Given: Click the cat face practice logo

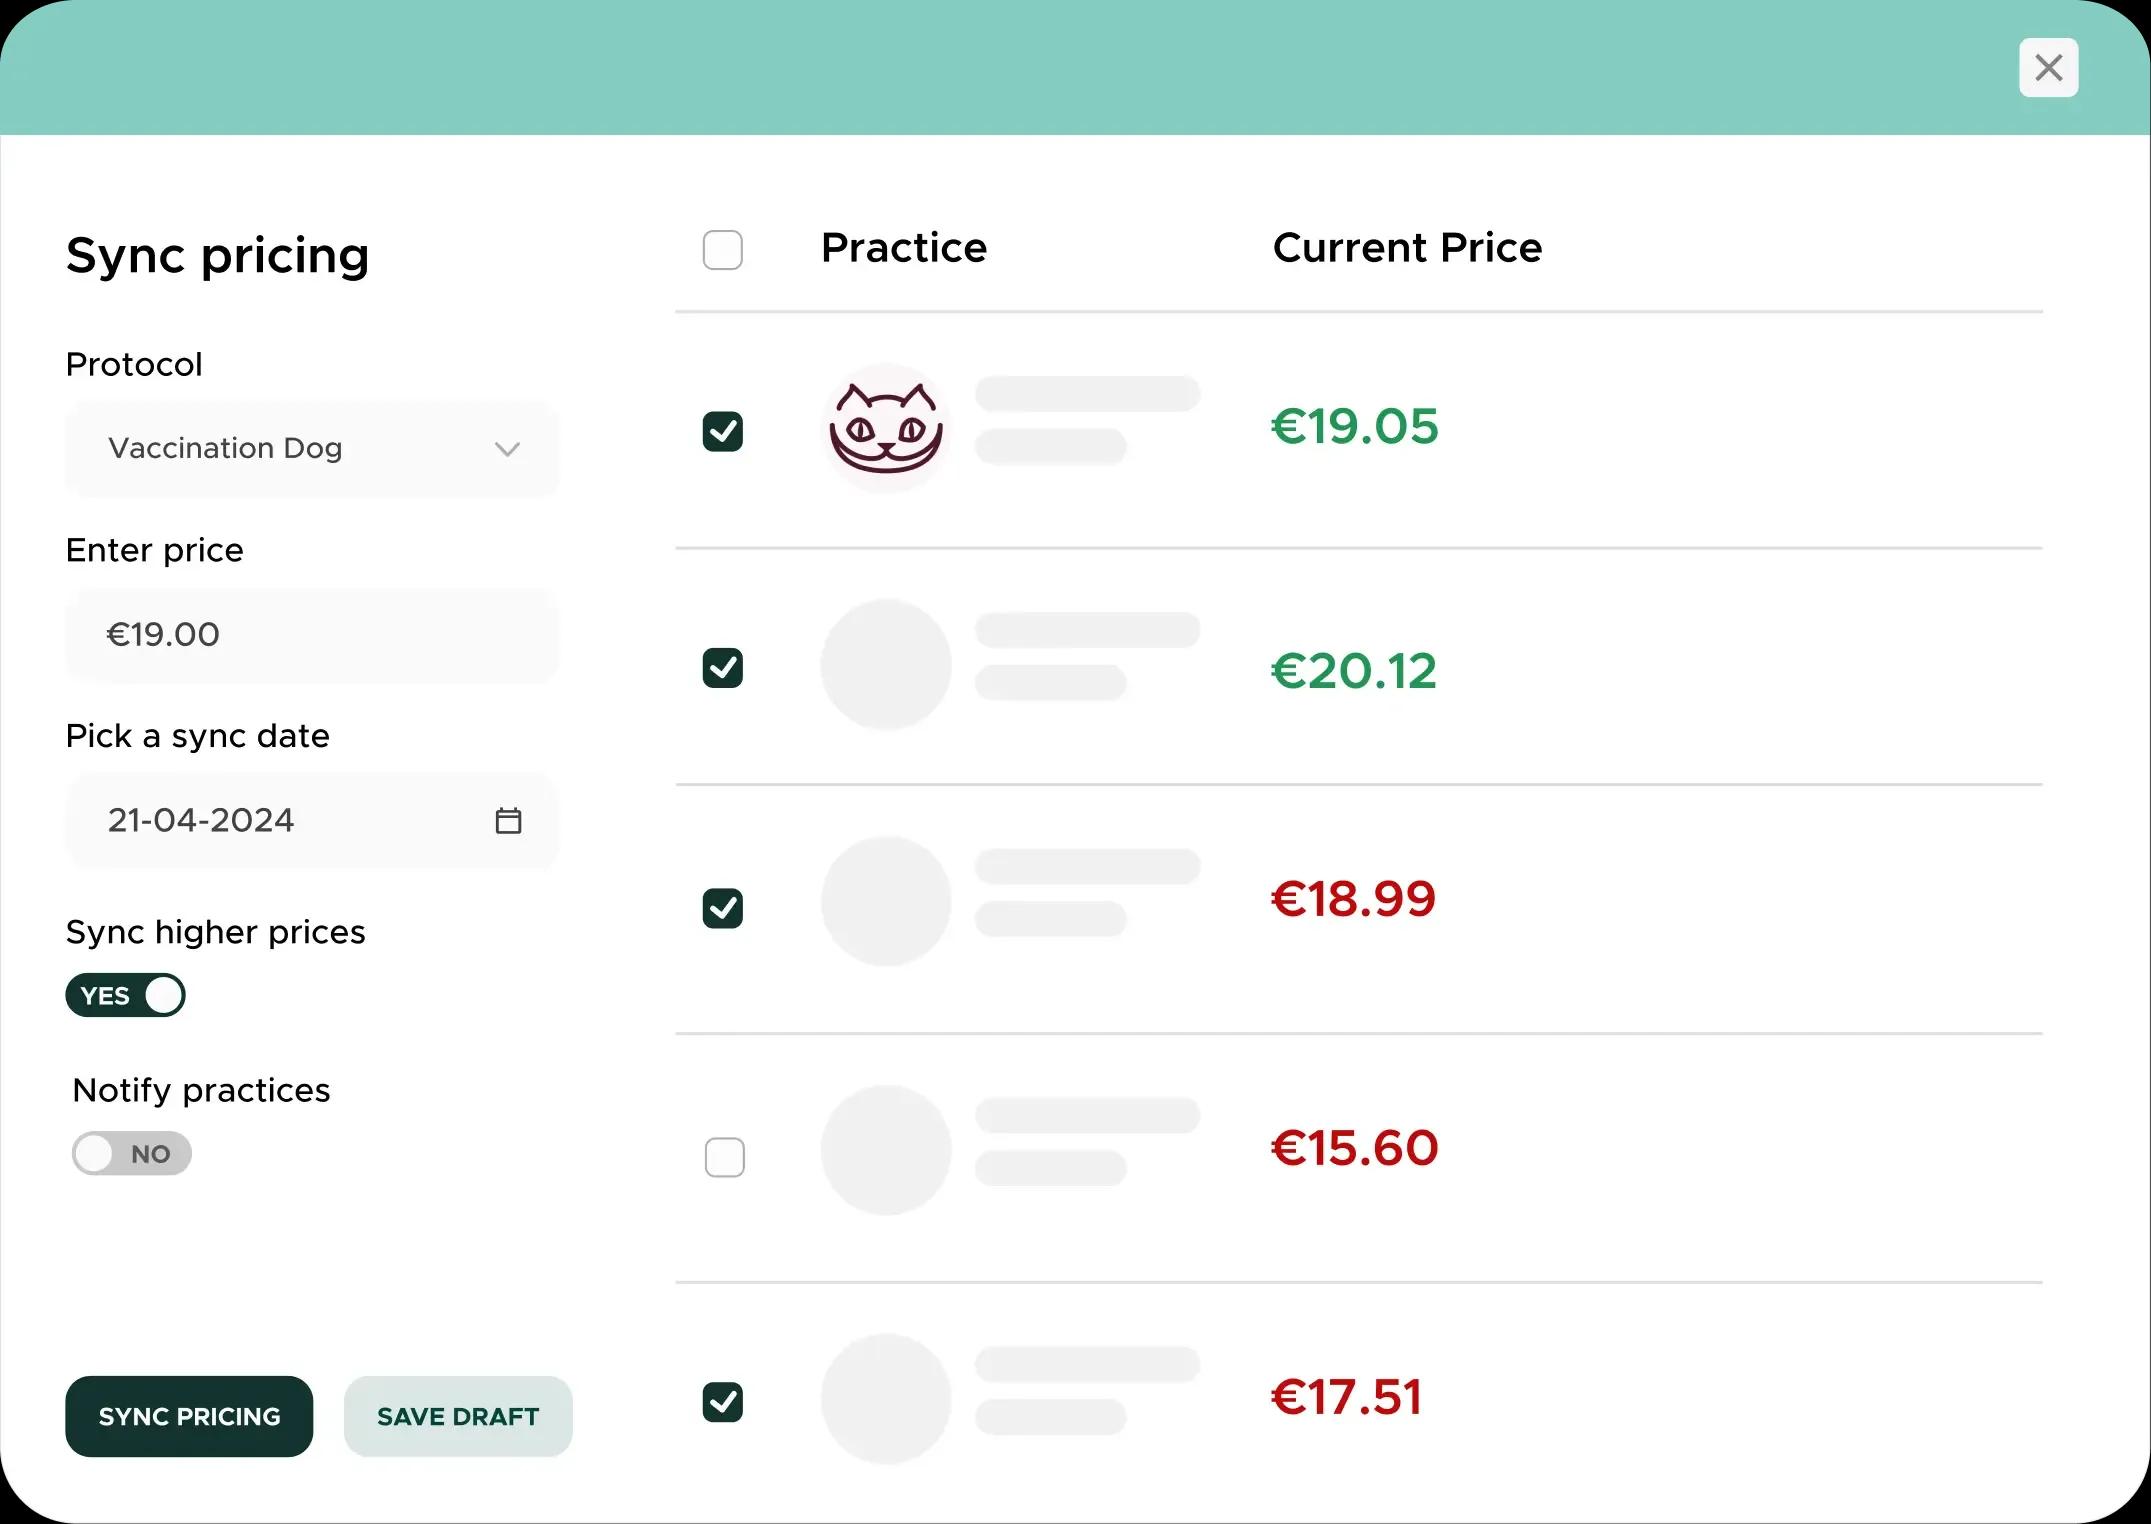Looking at the screenshot, I should 885,429.
